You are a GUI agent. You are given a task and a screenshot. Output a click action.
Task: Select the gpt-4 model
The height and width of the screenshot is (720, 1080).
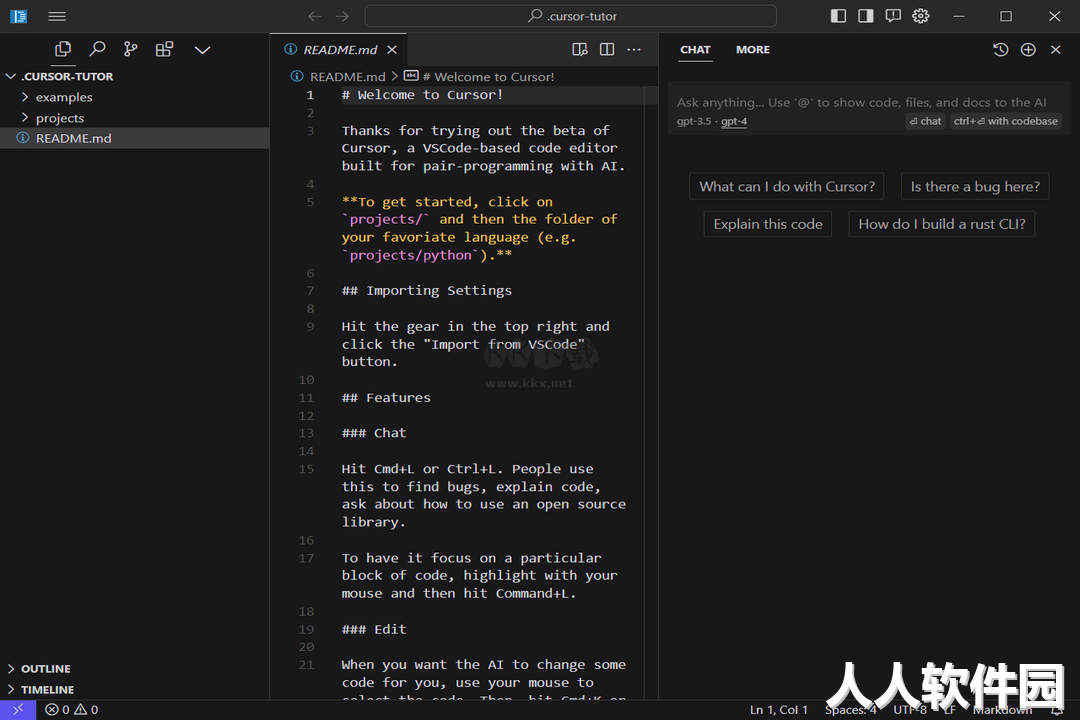click(x=734, y=121)
